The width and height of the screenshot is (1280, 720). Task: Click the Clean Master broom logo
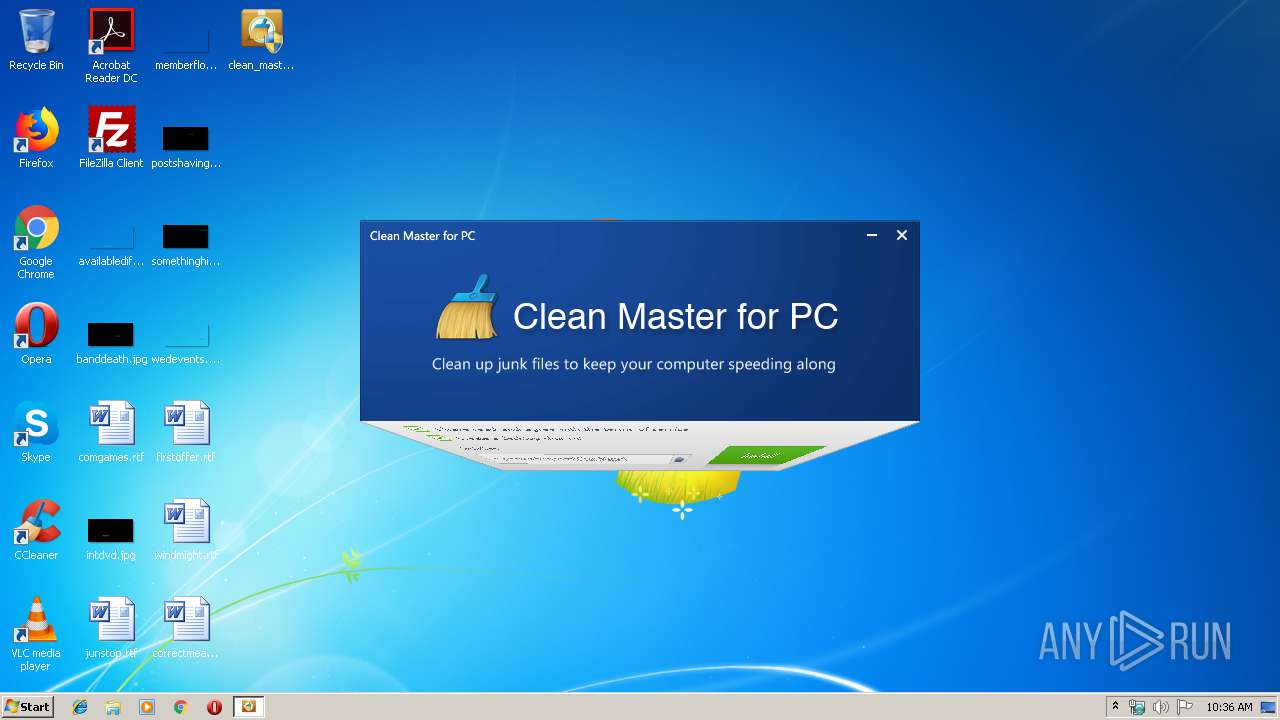[x=468, y=308]
